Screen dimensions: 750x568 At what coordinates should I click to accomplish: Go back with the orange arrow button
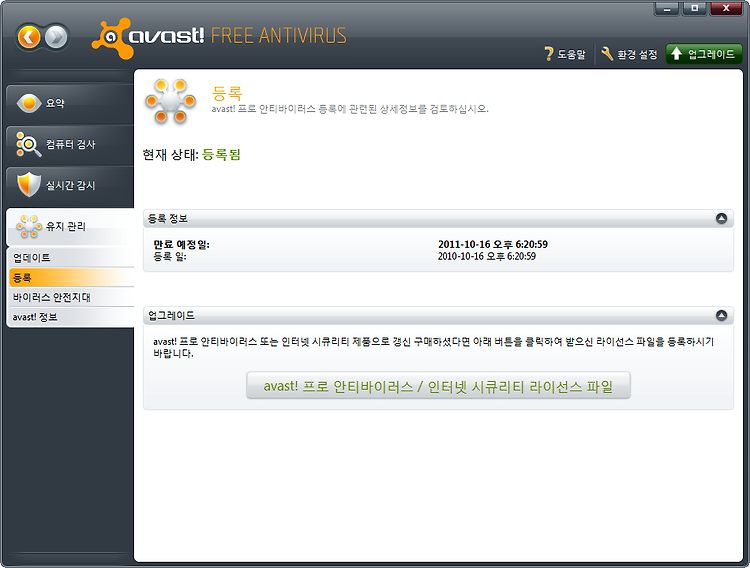coord(29,37)
